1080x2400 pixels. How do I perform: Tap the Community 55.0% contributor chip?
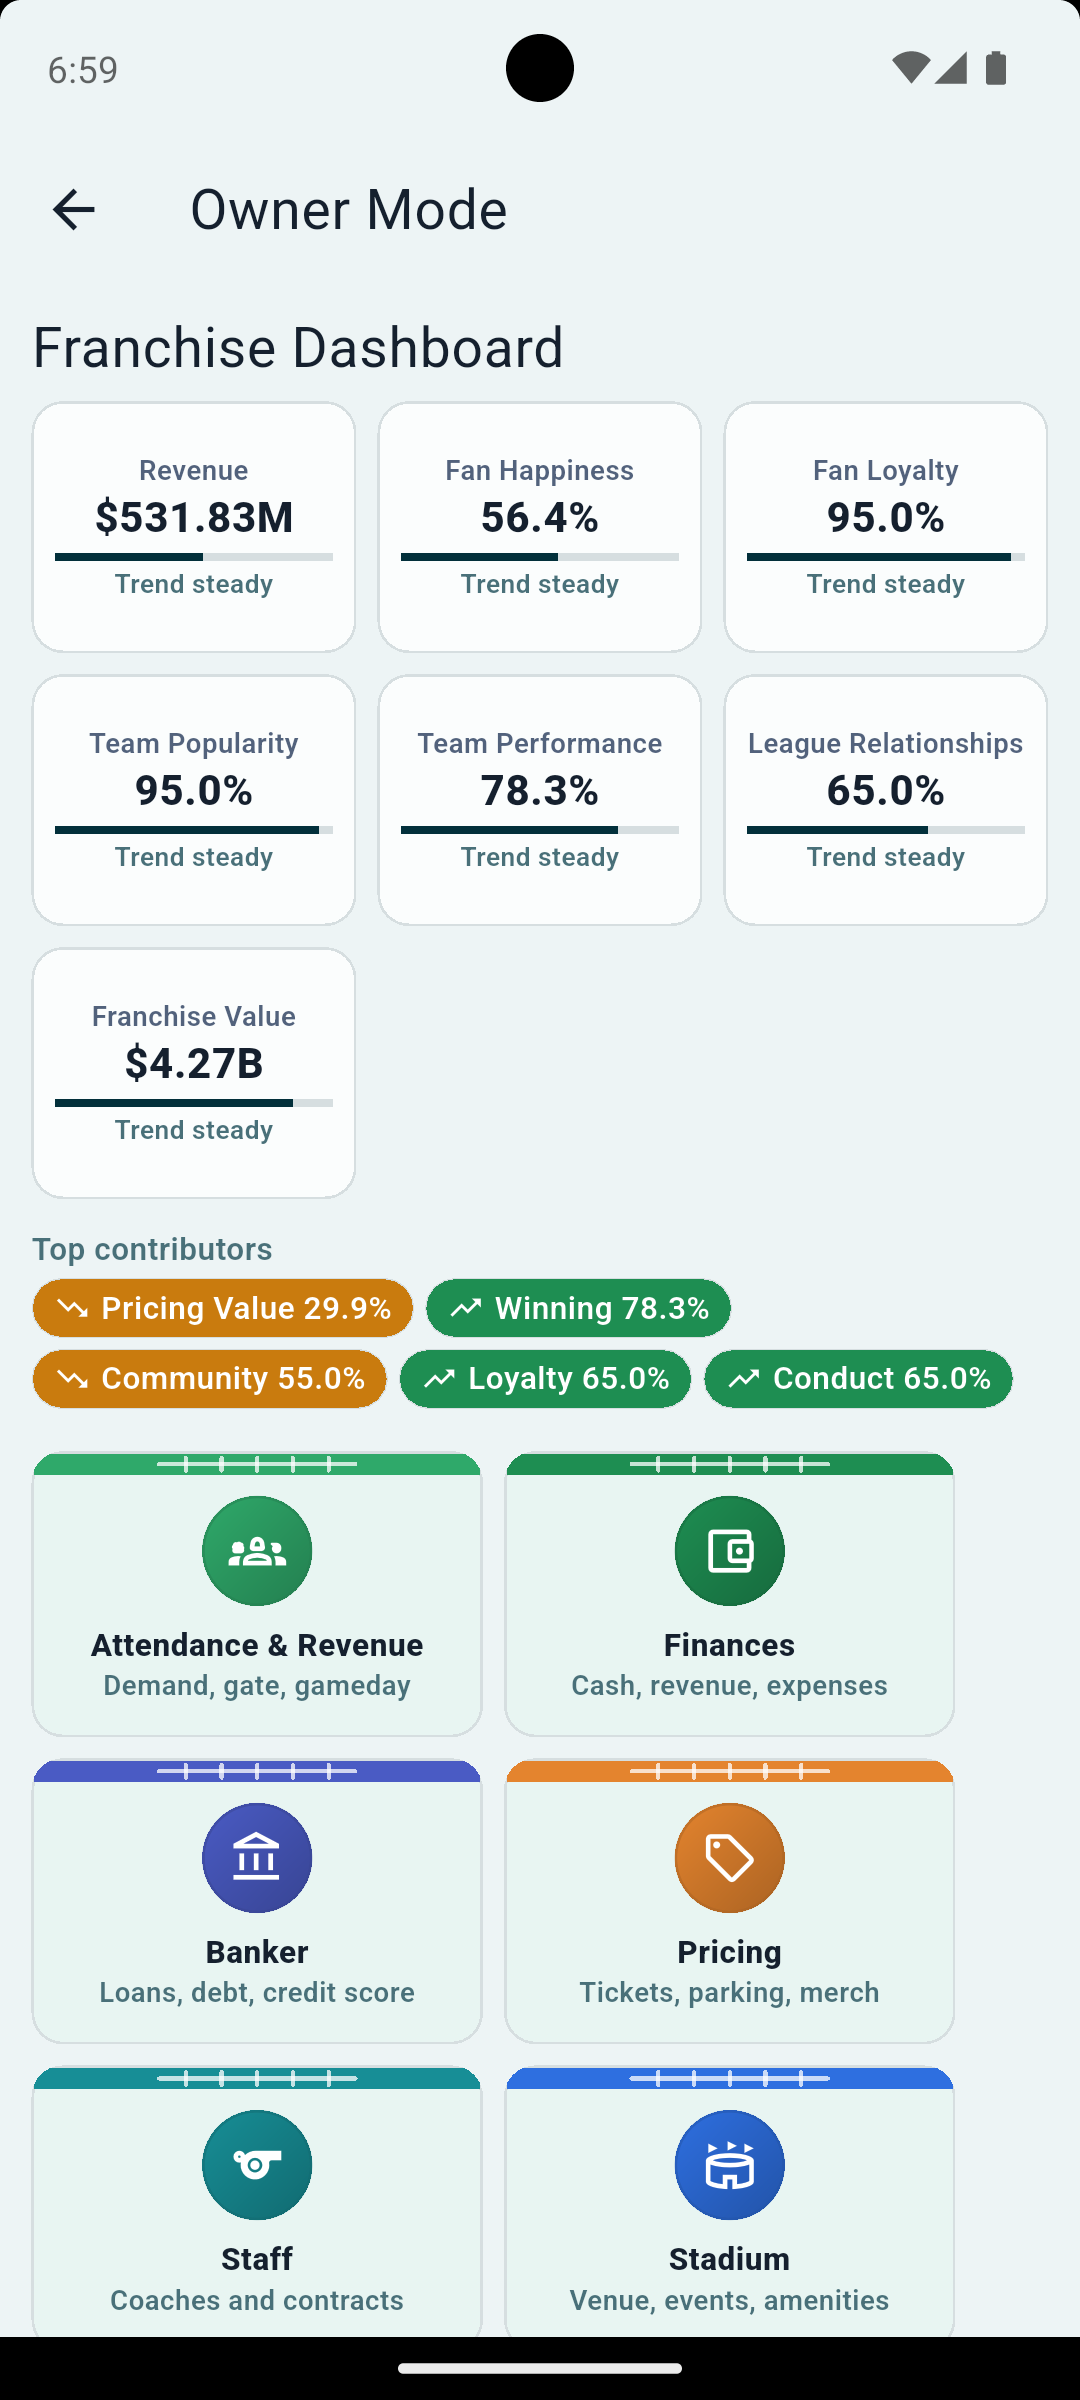(x=210, y=1379)
